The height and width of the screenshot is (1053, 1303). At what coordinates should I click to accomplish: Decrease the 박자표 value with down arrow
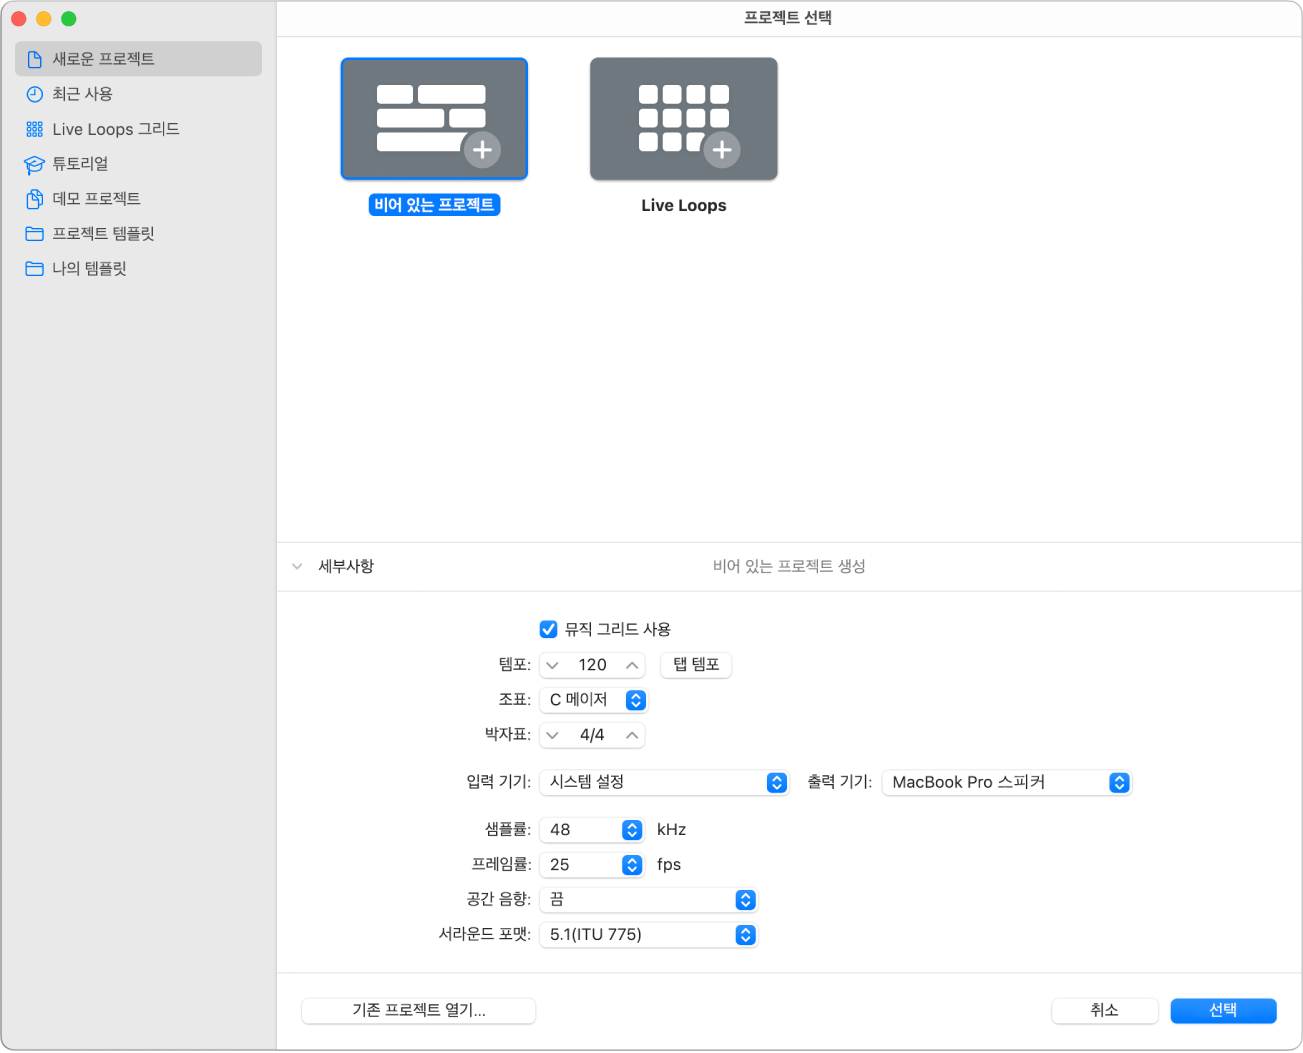[x=552, y=735]
